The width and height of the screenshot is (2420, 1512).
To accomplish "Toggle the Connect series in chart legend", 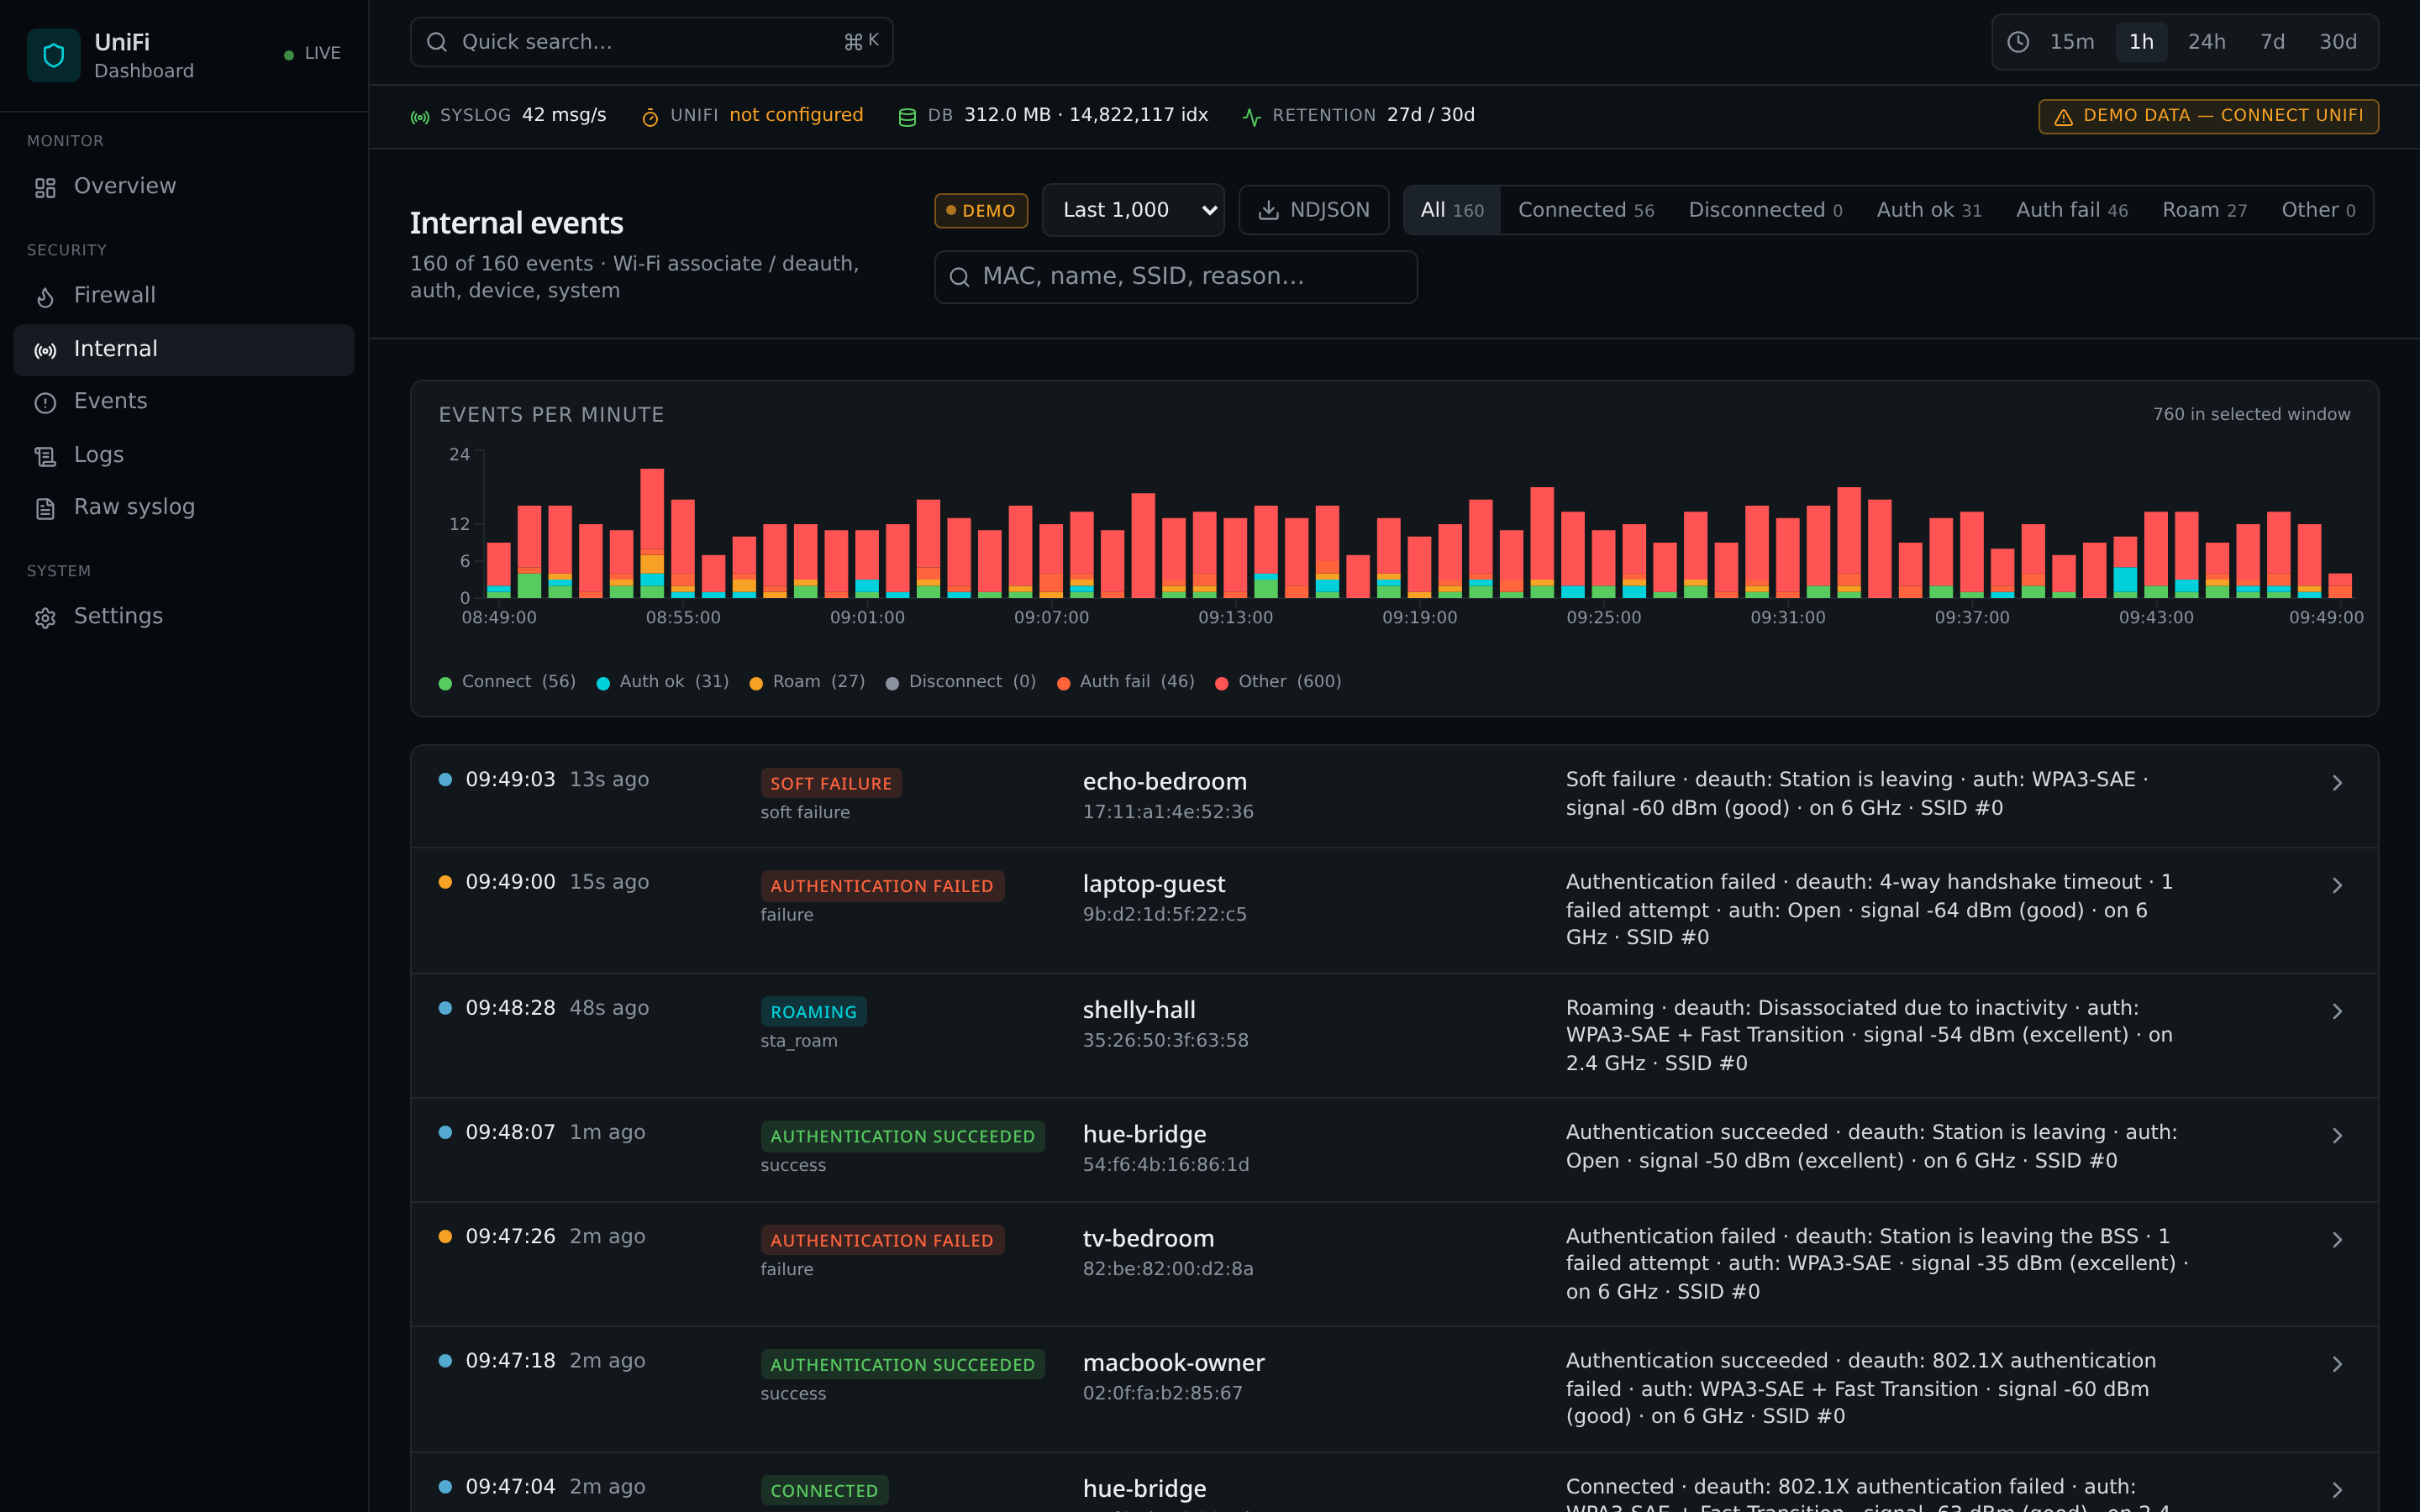I will tap(507, 682).
